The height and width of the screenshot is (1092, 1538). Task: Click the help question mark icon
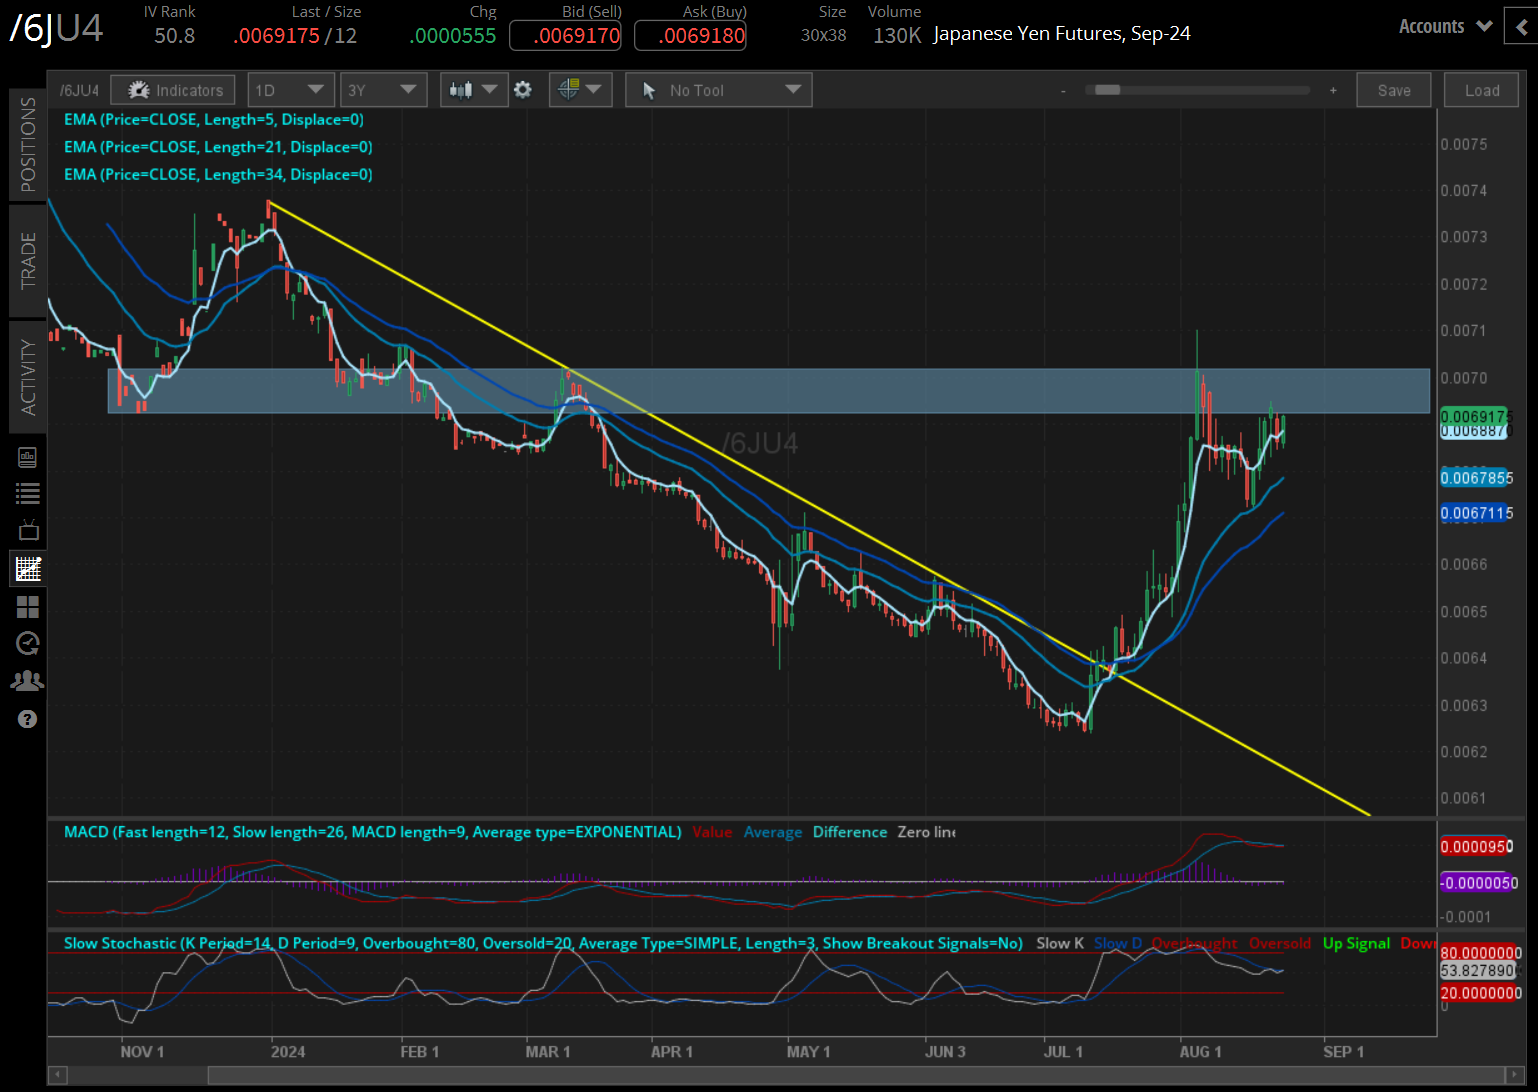(x=28, y=719)
